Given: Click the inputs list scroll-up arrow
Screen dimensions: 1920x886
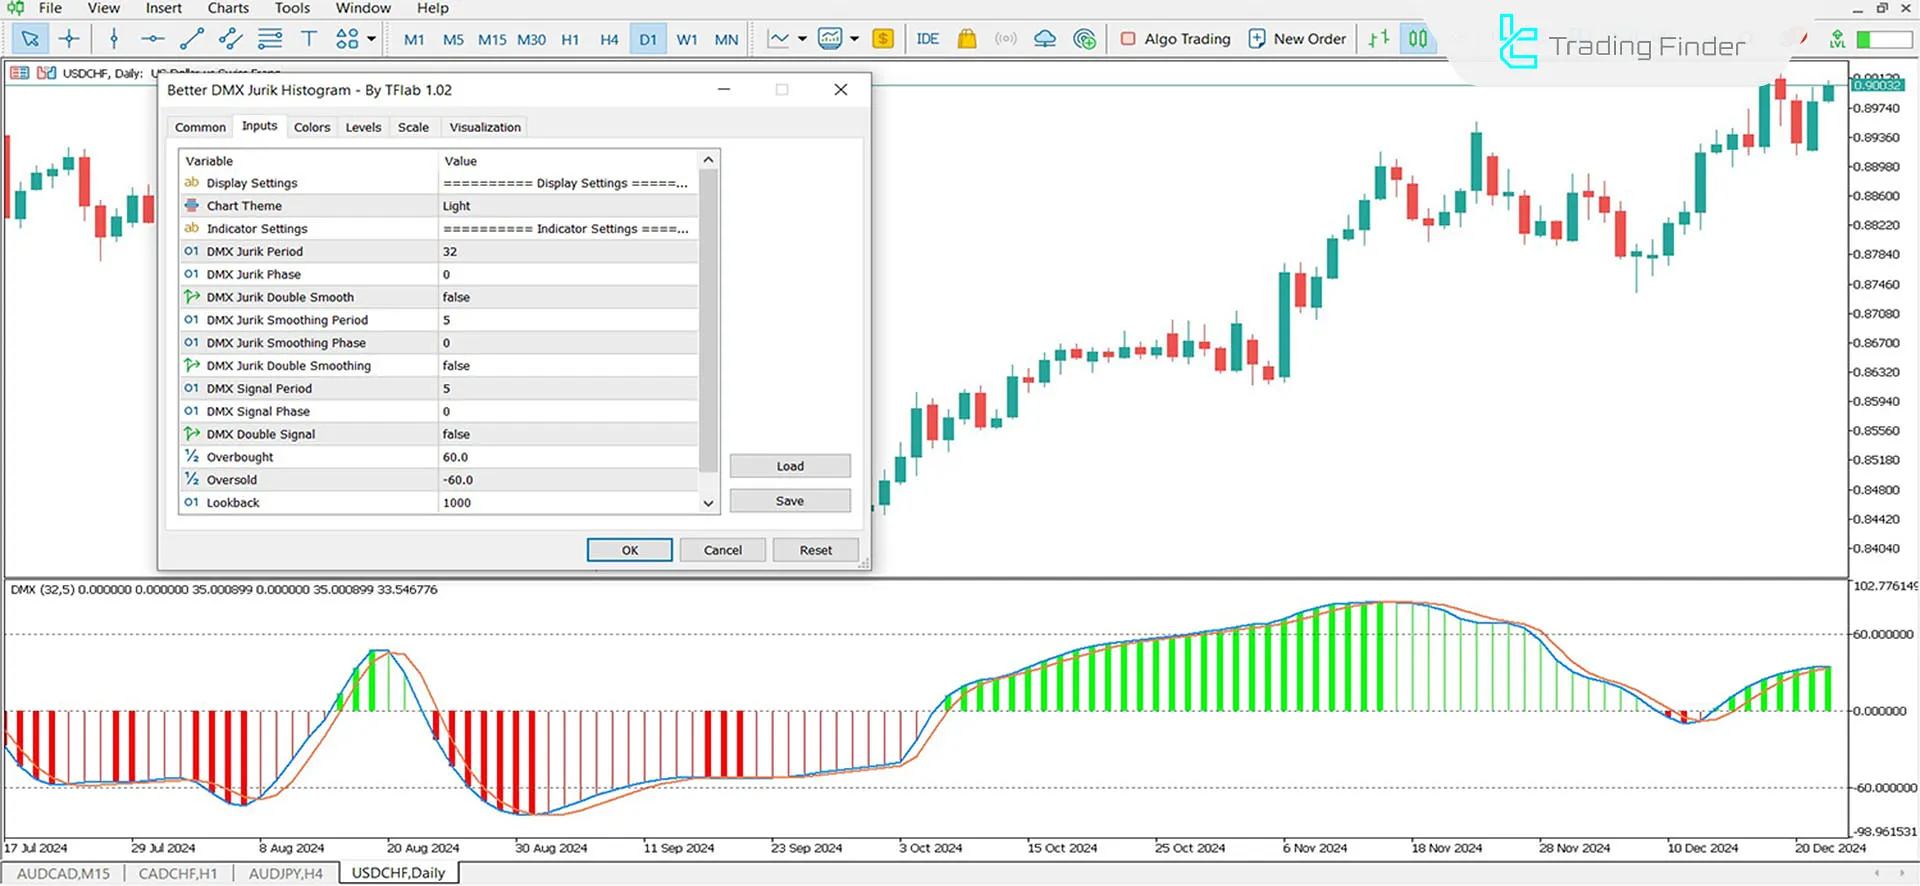Looking at the screenshot, I should tap(708, 160).
